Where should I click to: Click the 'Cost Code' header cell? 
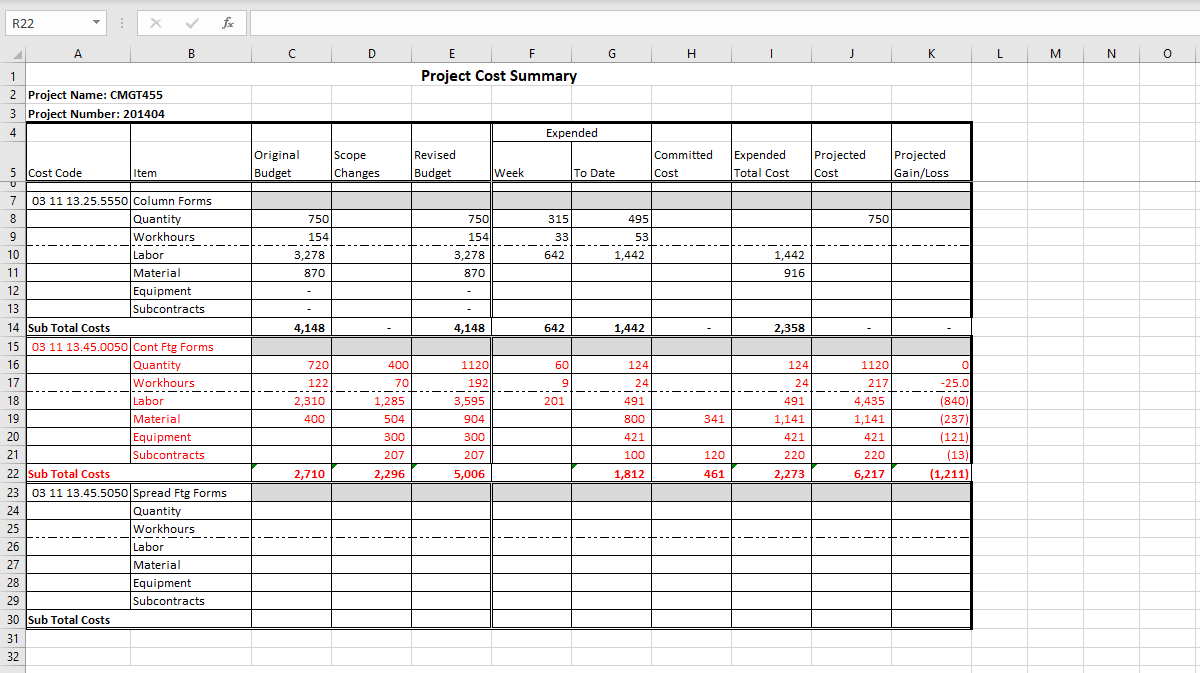click(x=78, y=163)
